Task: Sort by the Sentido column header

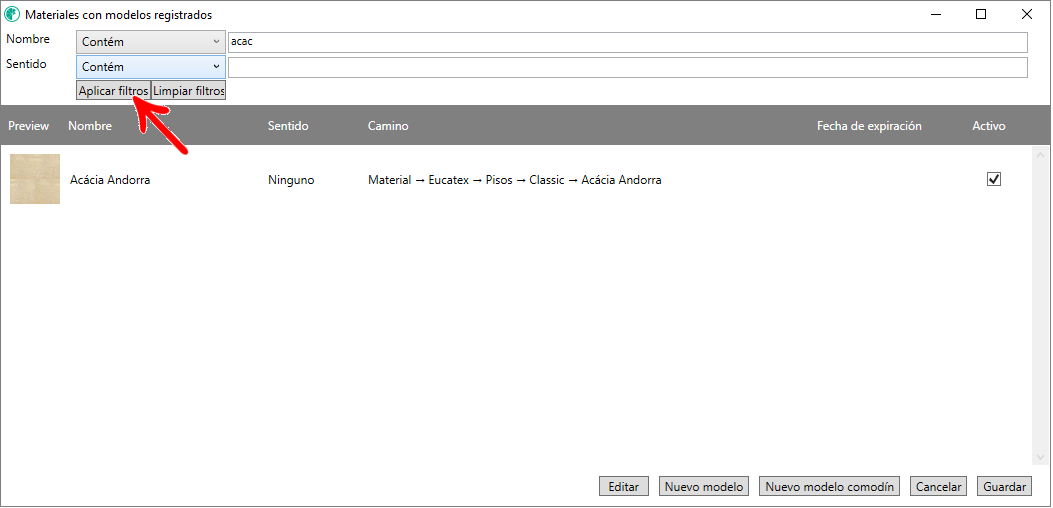Action: coord(288,126)
